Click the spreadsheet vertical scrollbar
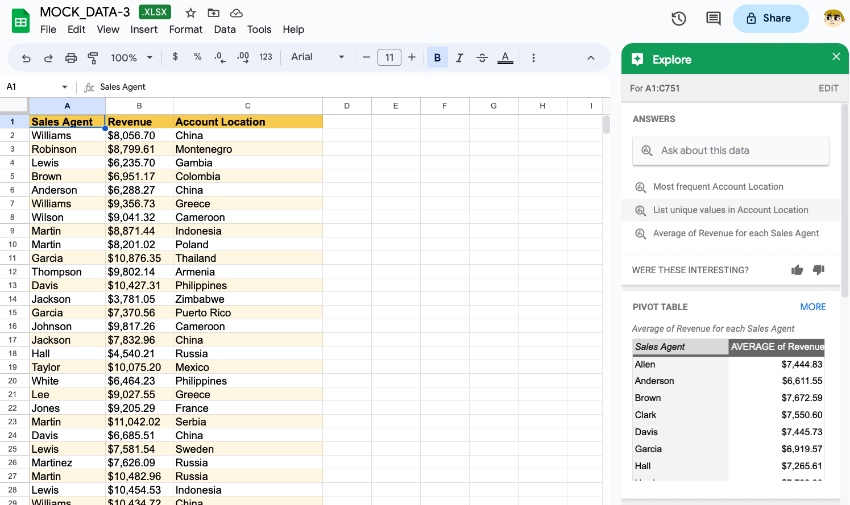Image resolution: width=850 pixels, height=505 pixels. click(606, 124)
